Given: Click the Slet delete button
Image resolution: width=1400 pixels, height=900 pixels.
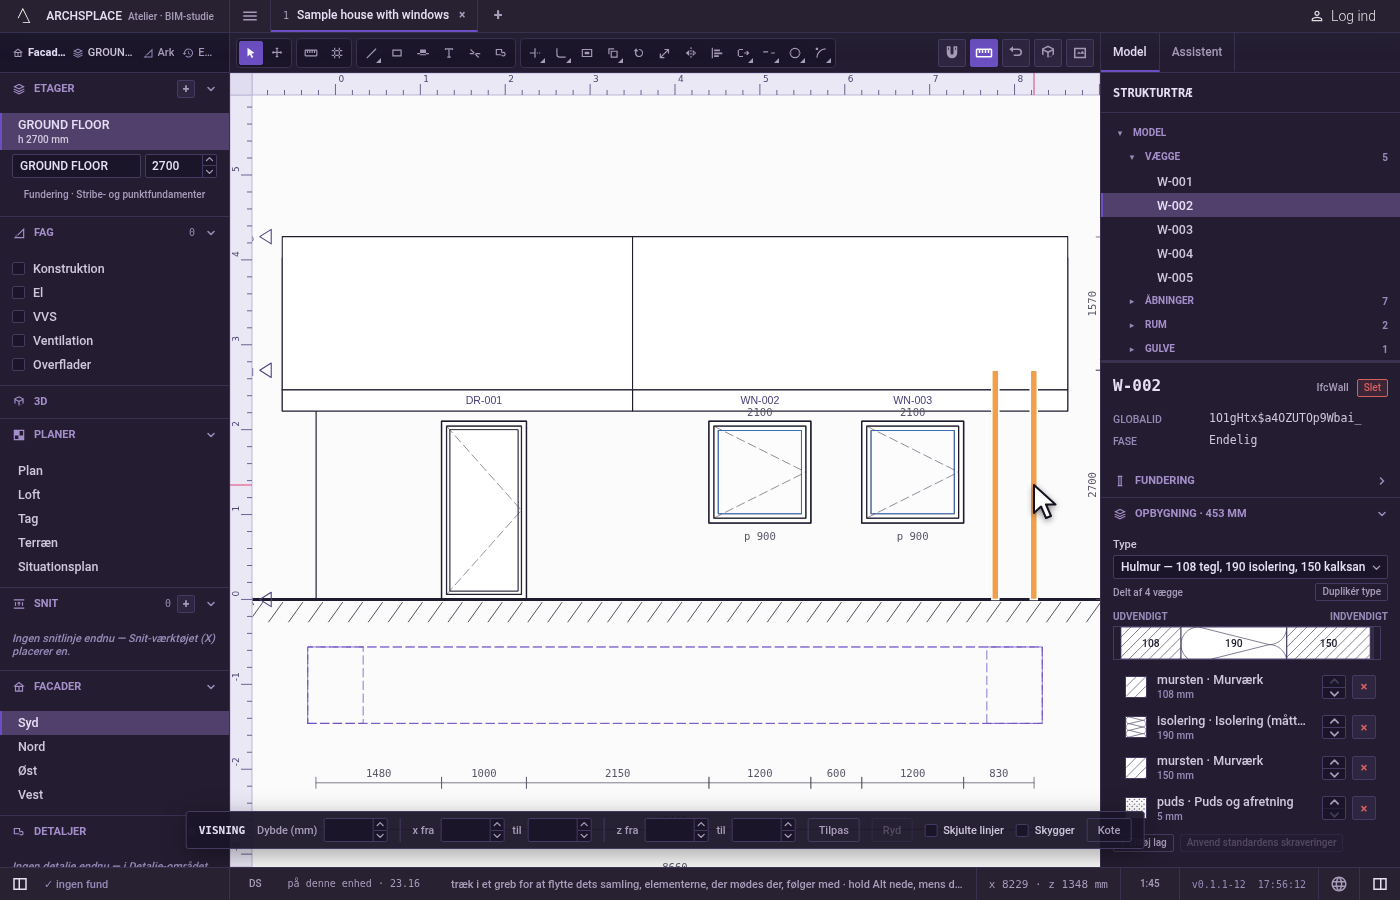Looking at the screenshot, I should click(x=1372, y=388).
